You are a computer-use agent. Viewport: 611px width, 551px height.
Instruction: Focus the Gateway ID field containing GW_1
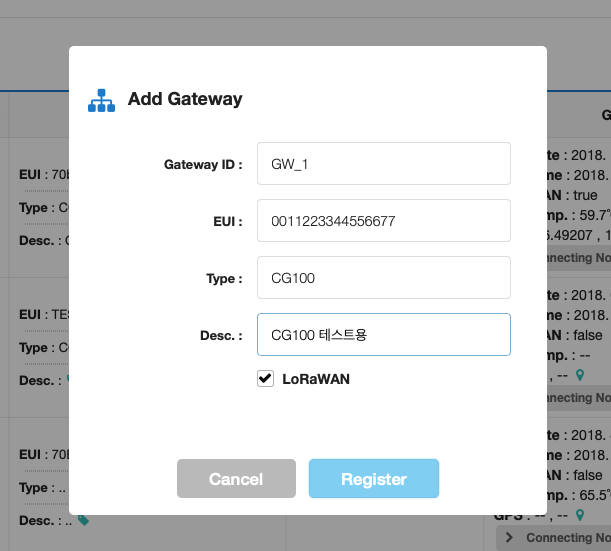(x=383, y=163)
